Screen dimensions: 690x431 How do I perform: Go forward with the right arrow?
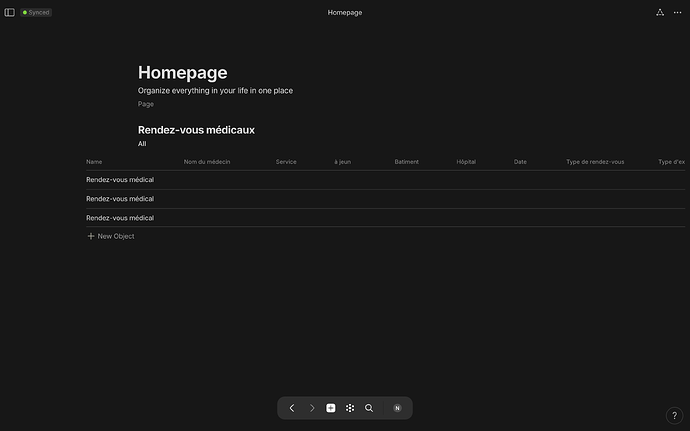(312, 408)
